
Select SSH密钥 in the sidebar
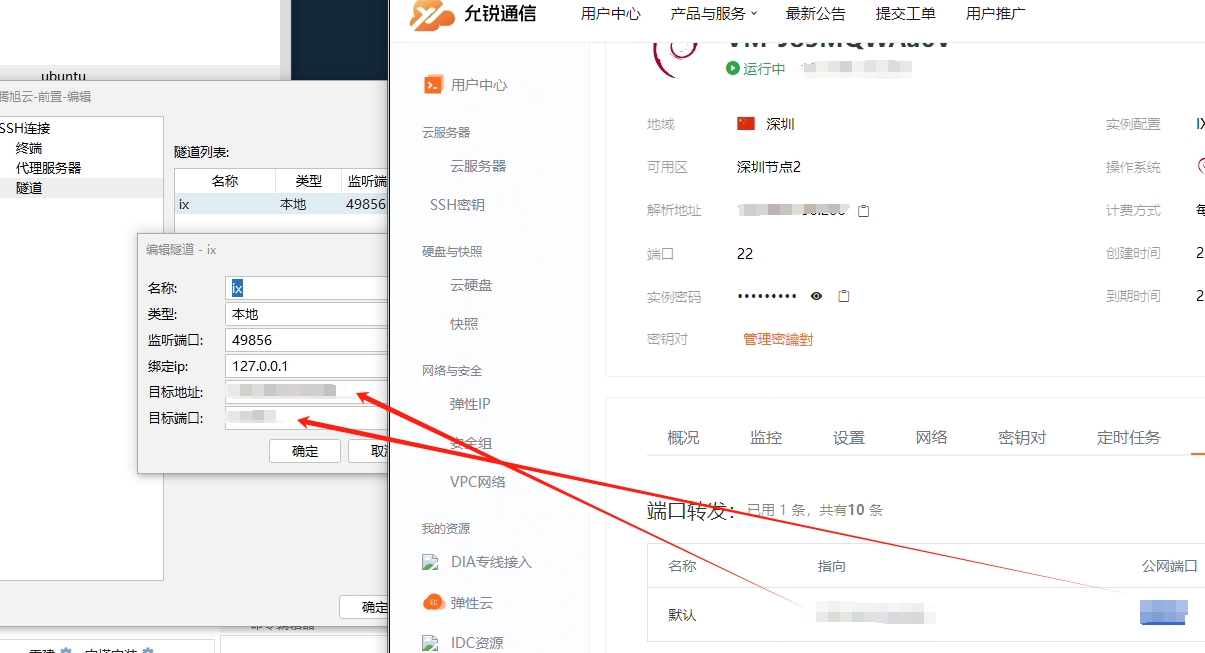457,204
